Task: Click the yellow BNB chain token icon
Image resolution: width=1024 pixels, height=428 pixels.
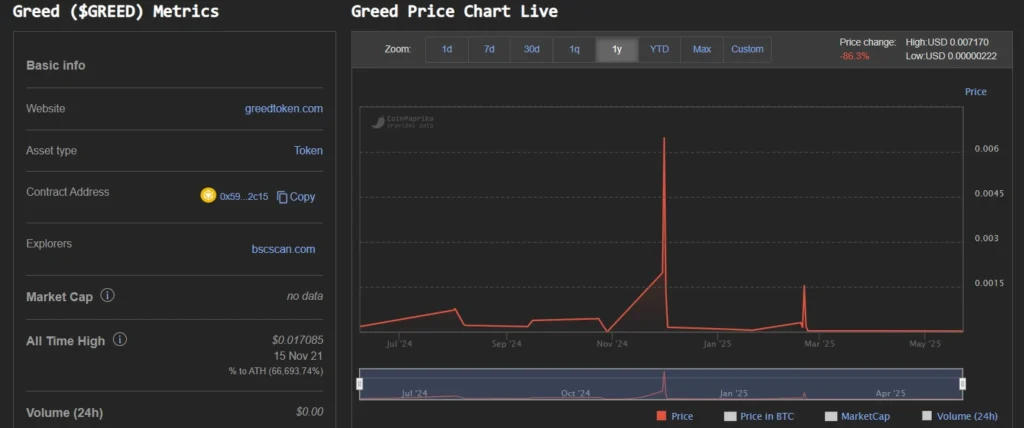Action: tap(208, 196)
